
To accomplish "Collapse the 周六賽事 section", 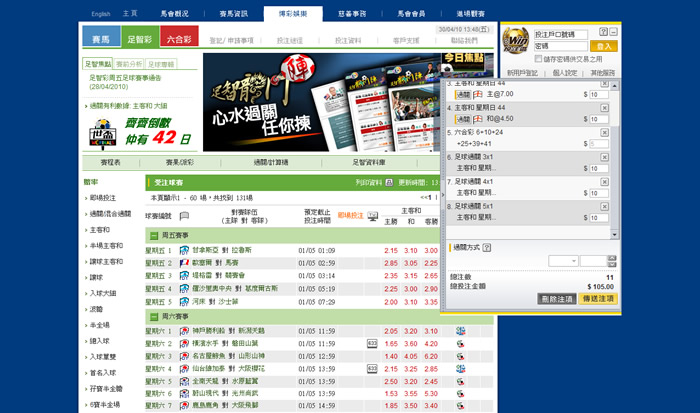I will tap(154, 317).
